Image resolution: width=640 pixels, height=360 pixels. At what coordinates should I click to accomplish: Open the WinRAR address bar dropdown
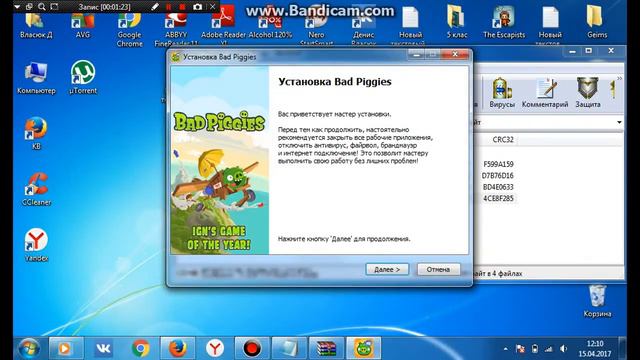[x=619, y=122]
